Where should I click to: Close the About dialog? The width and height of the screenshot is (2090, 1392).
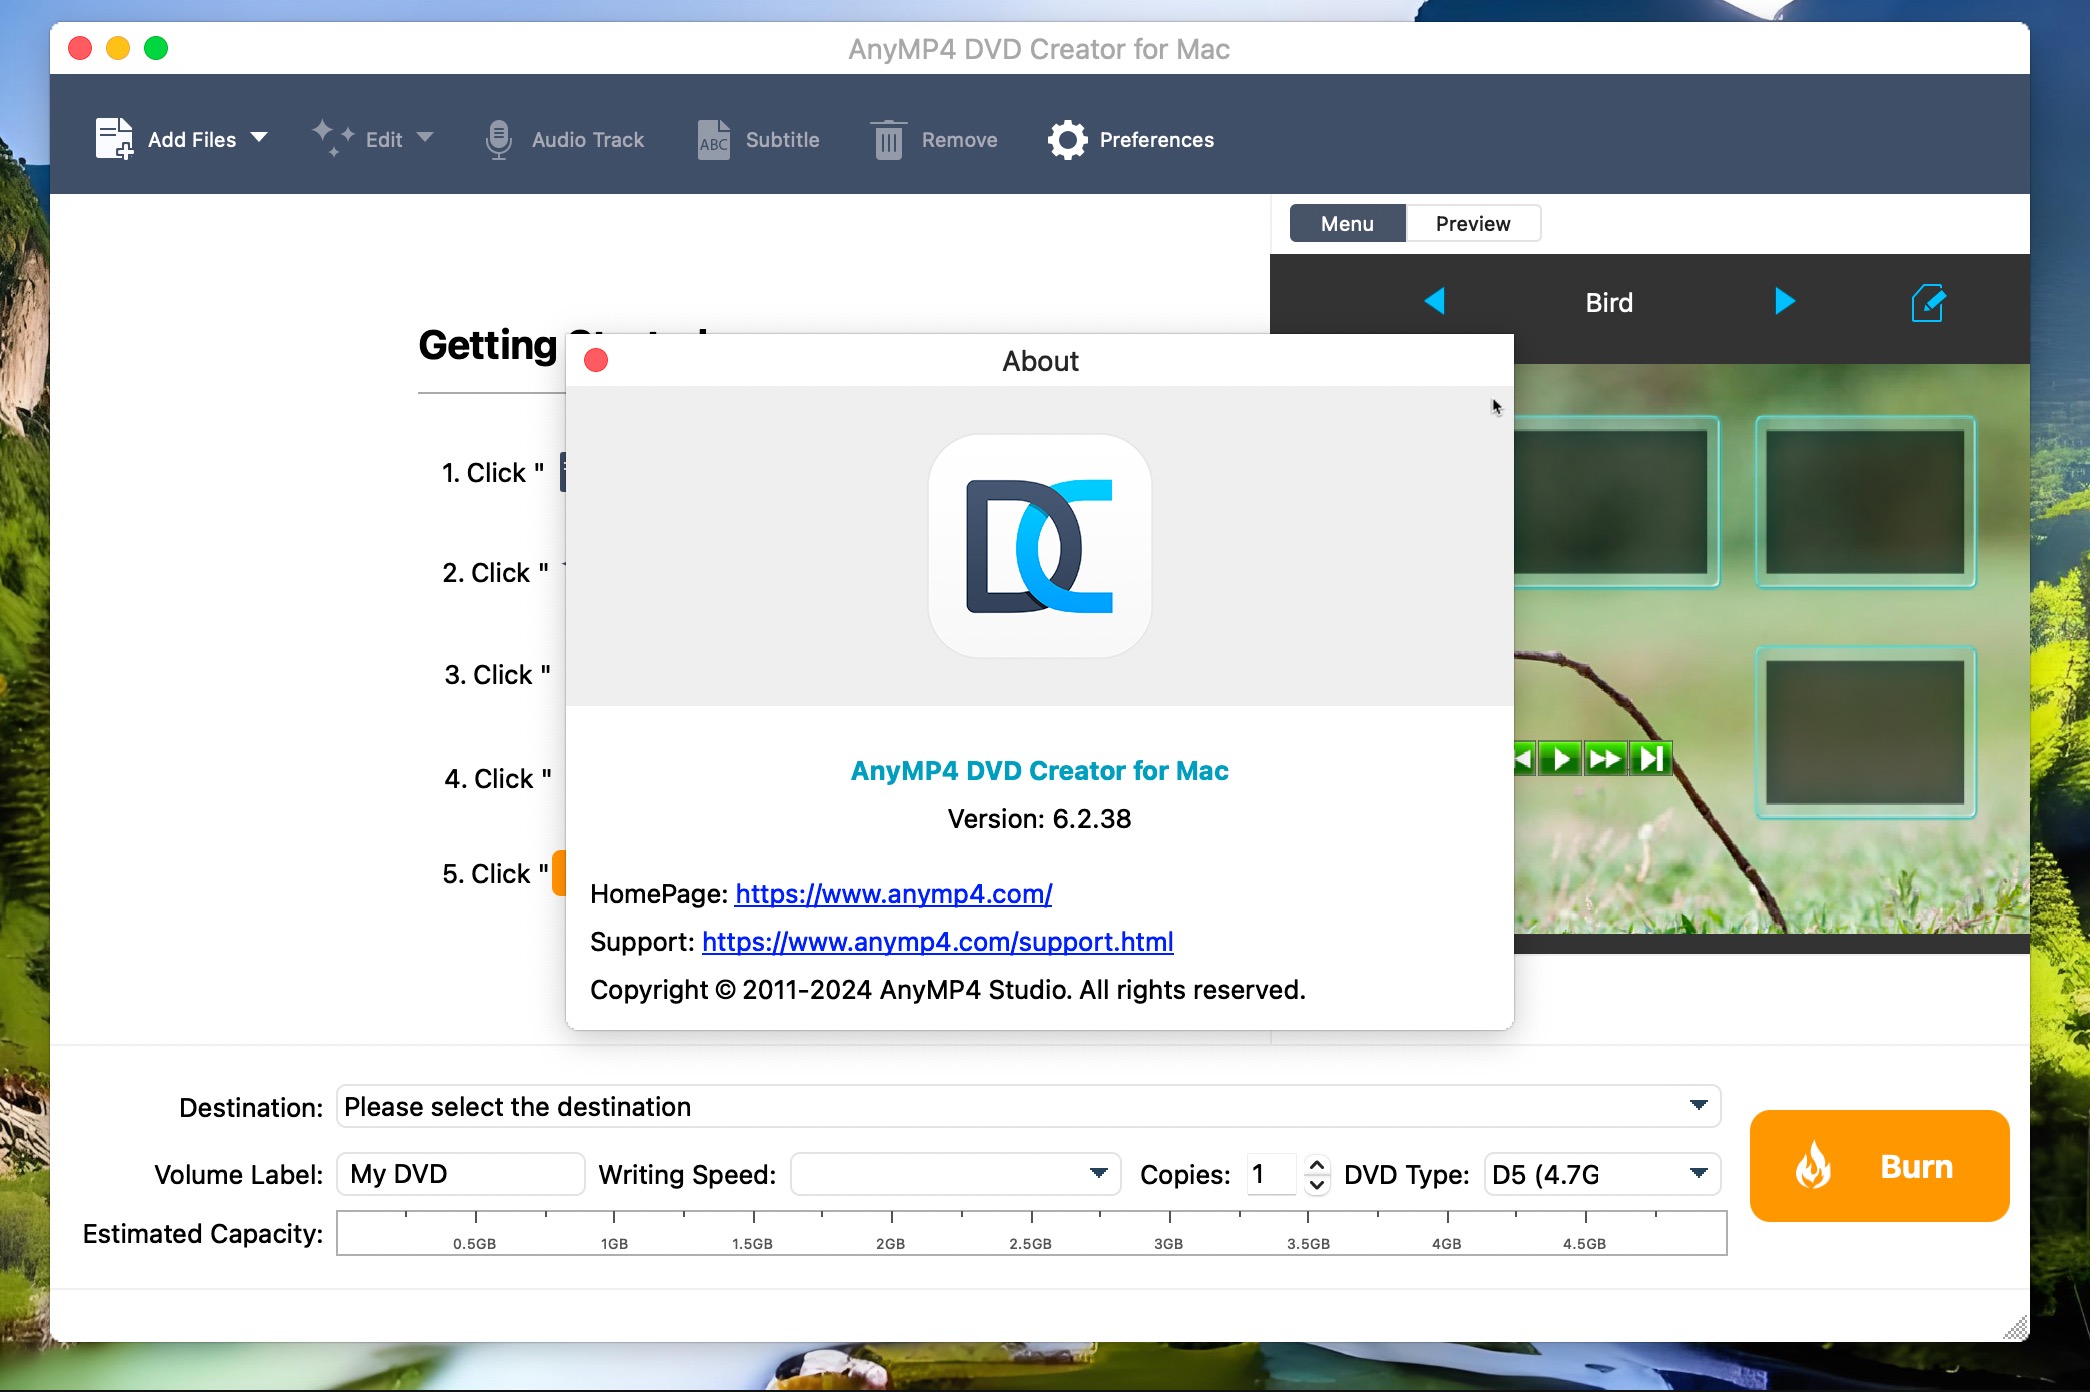596,360
